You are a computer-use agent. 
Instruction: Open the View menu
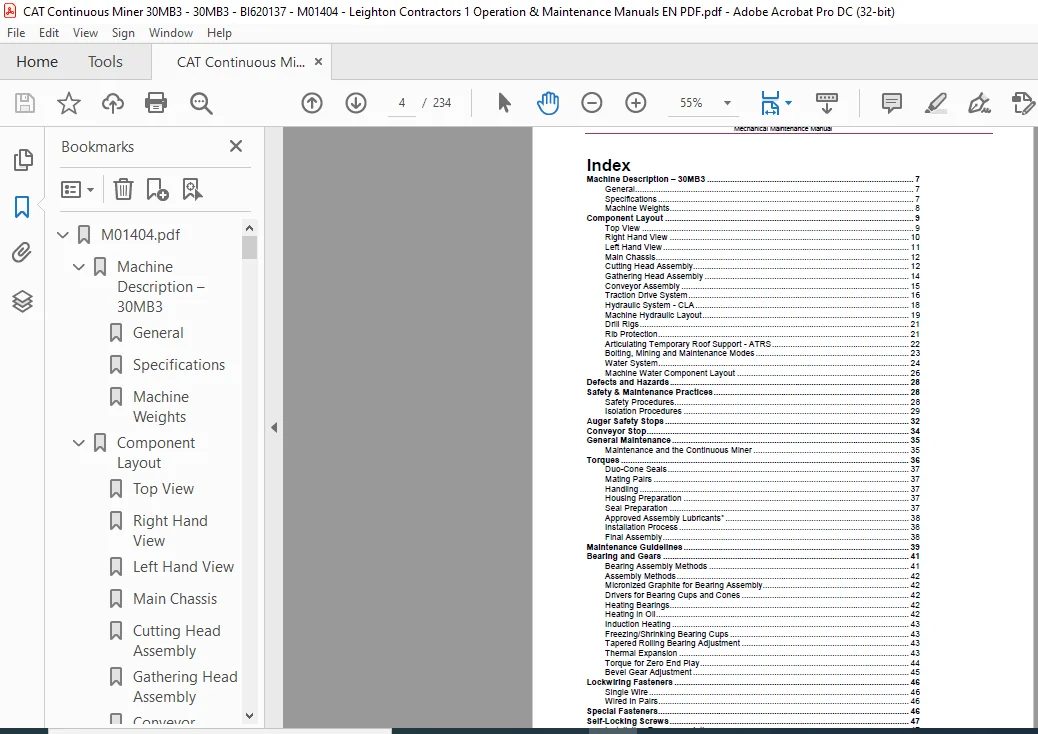click(85, 32)
